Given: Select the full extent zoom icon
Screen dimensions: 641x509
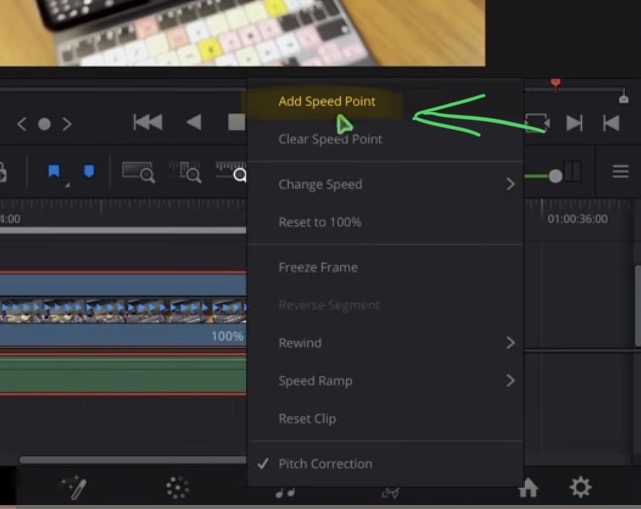Looking at the screenshot, I should point(138,172).
